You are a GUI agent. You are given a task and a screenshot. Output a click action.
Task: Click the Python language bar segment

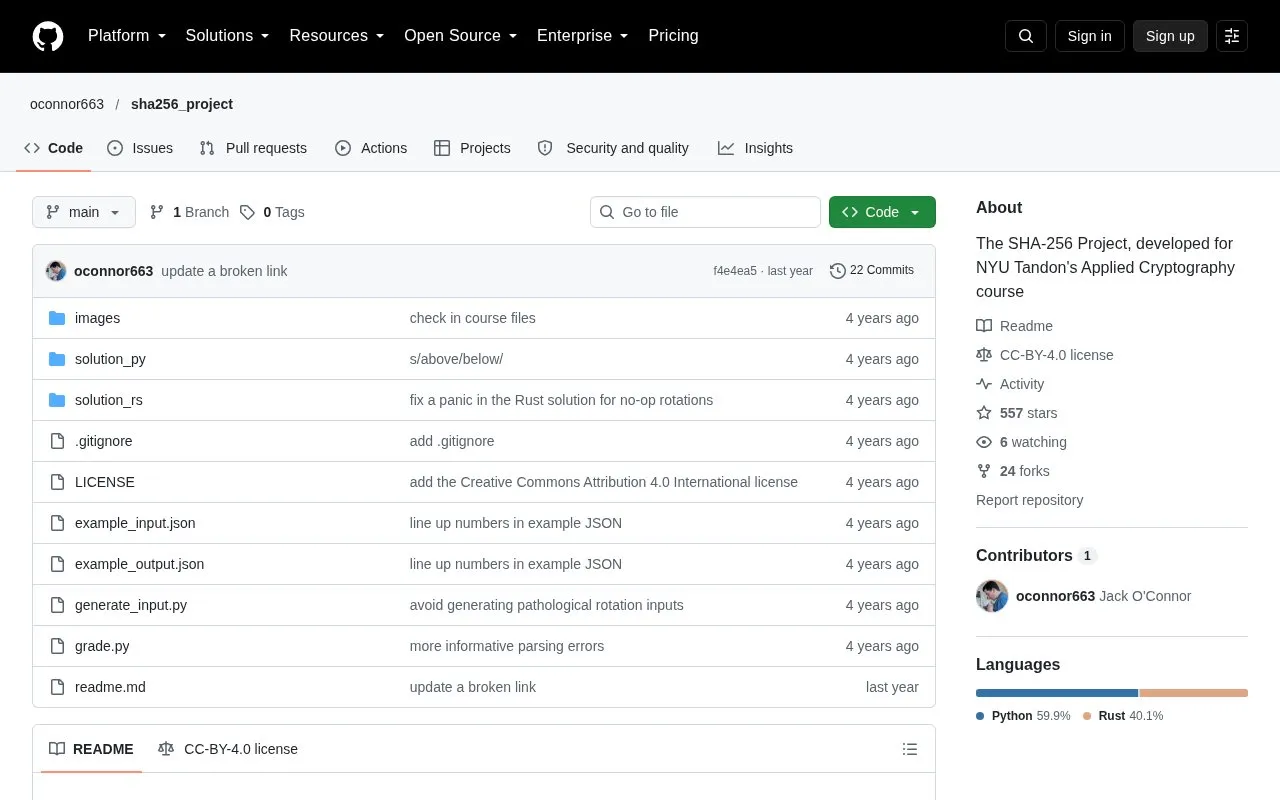[x=1057, y=693]
